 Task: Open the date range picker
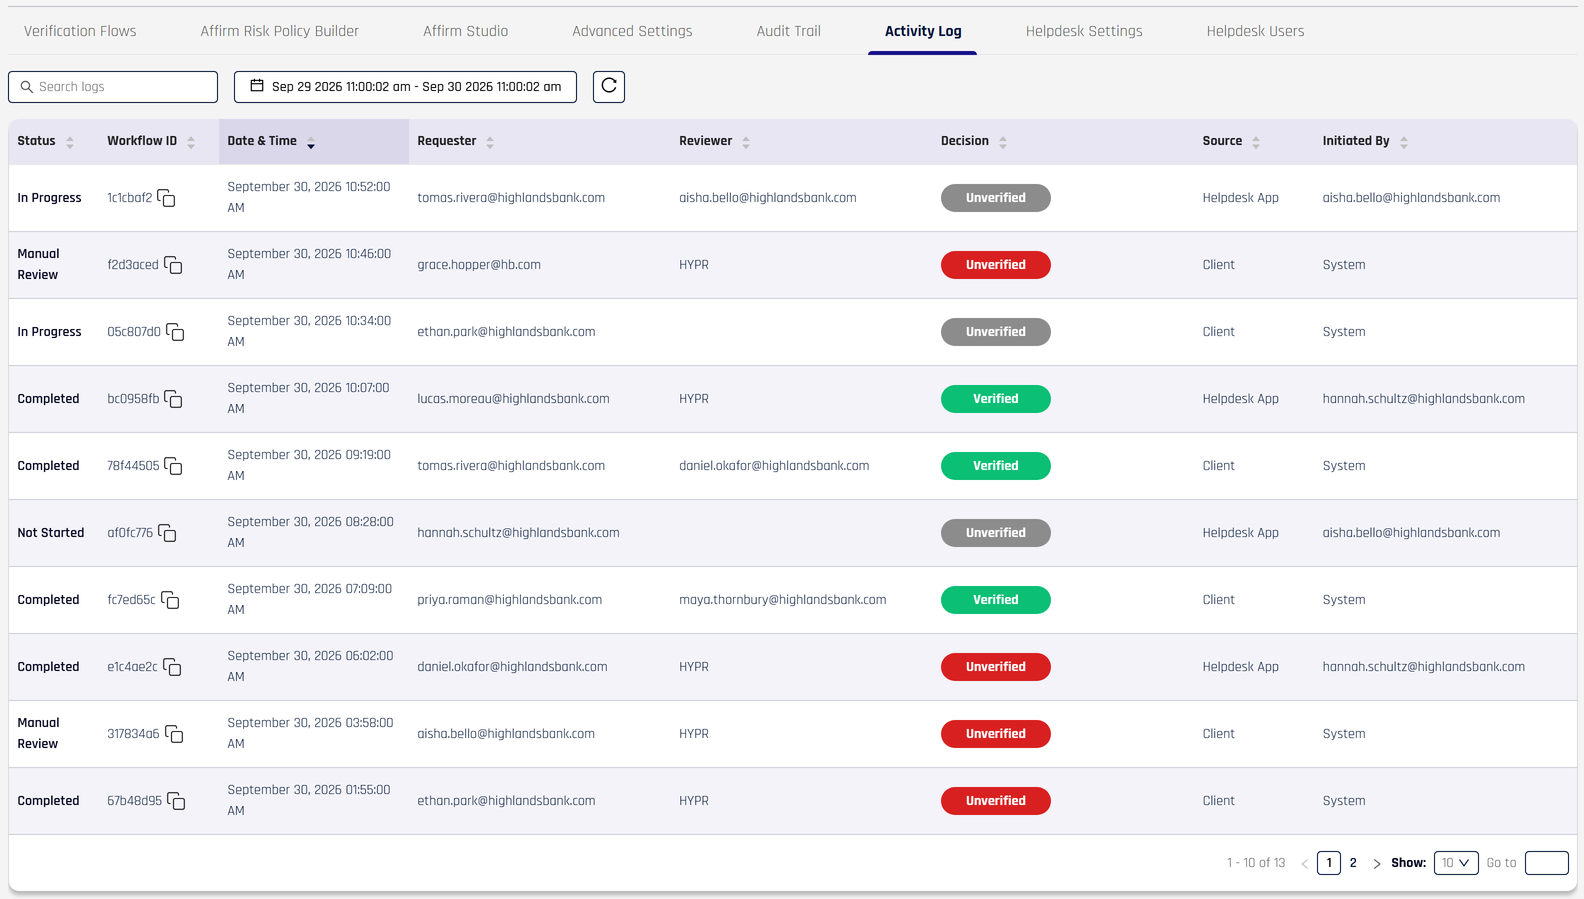(x=405, y=87)
